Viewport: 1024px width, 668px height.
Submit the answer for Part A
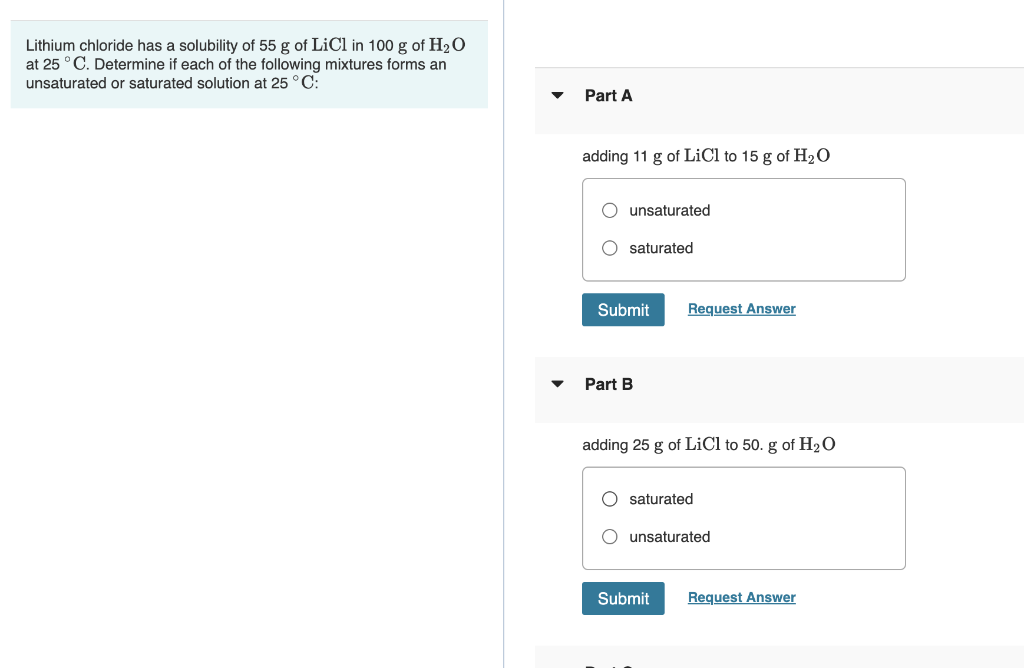pos(622,309)
